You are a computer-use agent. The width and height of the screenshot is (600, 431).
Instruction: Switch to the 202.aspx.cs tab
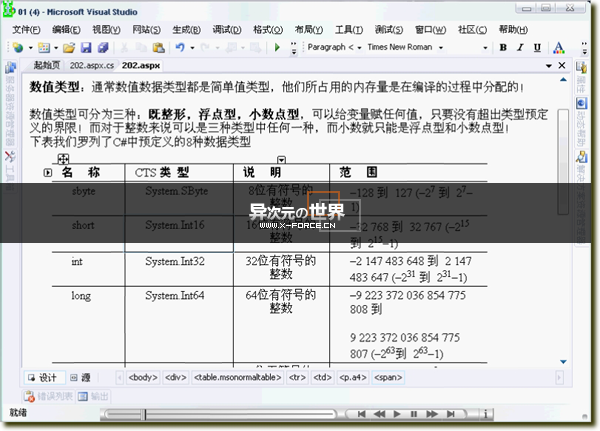point(92,65)
